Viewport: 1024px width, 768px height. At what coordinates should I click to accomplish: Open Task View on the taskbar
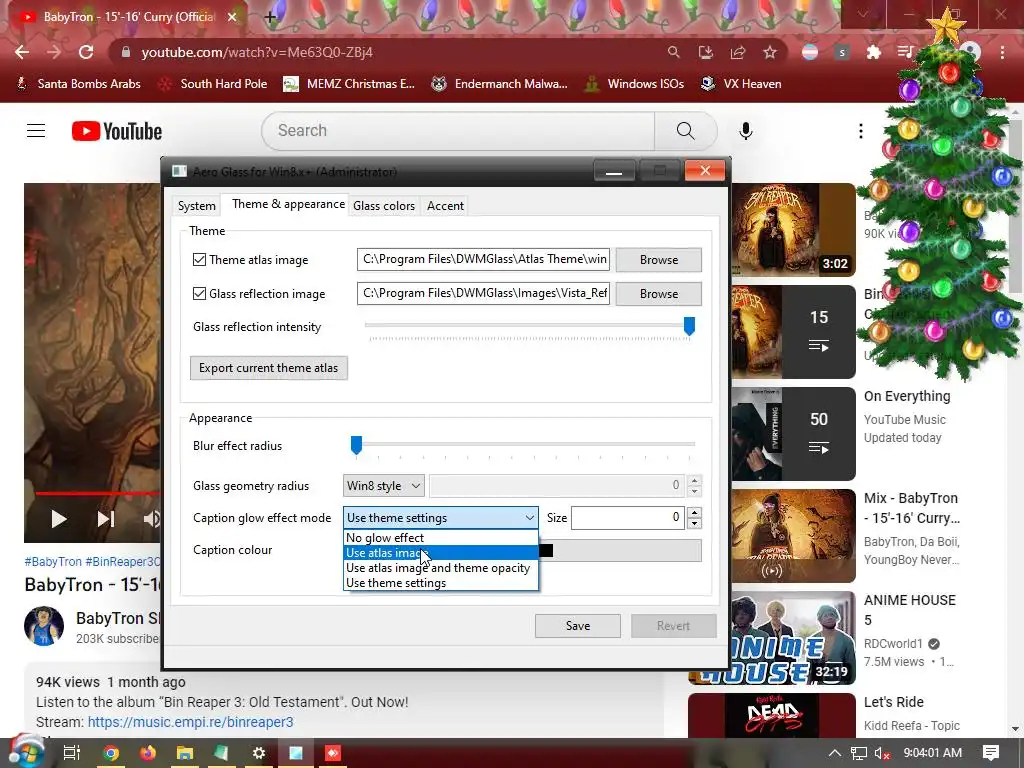click(x=72, y=753)
